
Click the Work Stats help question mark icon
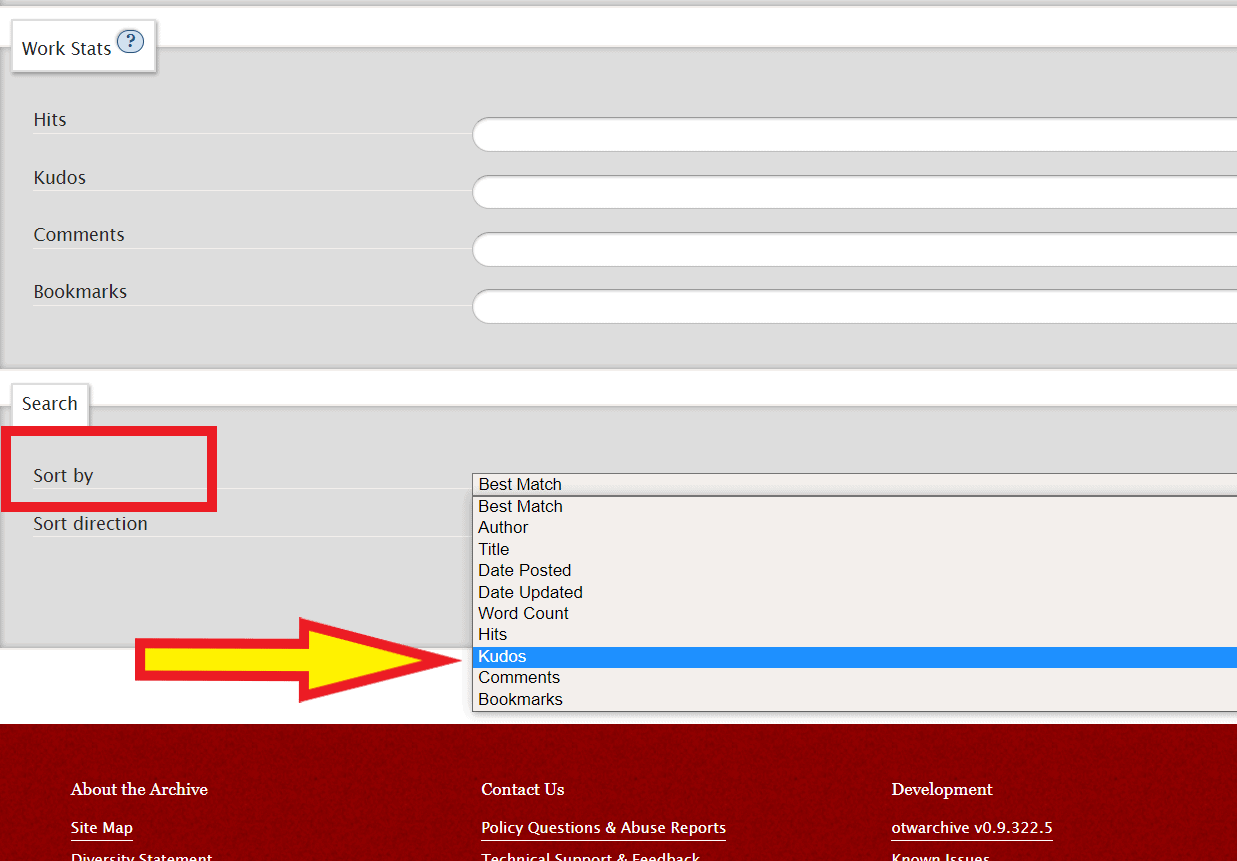pyautogui.click(x=129, y=40)
